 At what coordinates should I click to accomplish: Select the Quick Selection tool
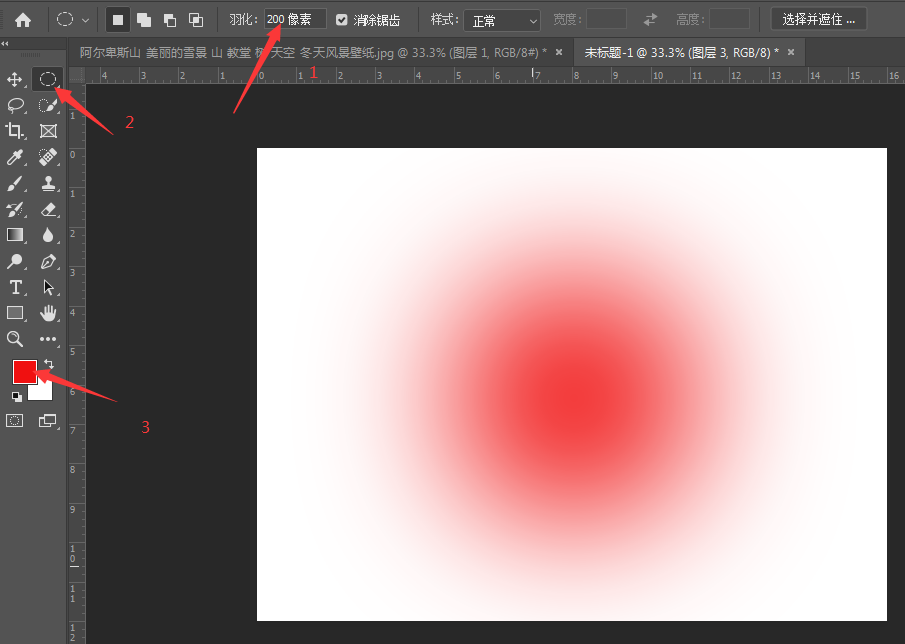point(48,105)
